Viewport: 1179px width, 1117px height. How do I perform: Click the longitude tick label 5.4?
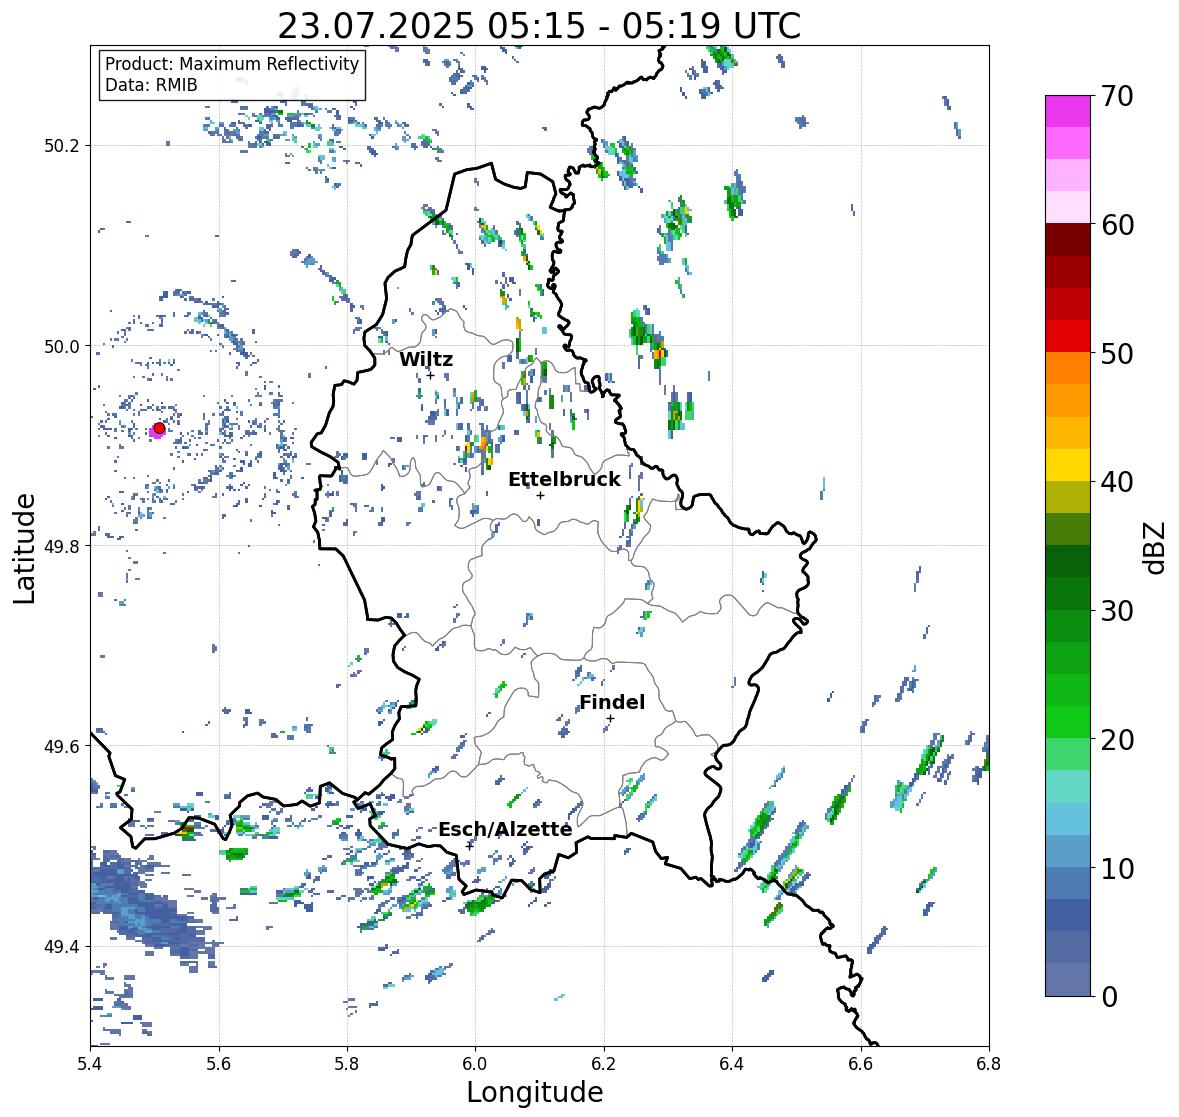[x=90, y=1063]
